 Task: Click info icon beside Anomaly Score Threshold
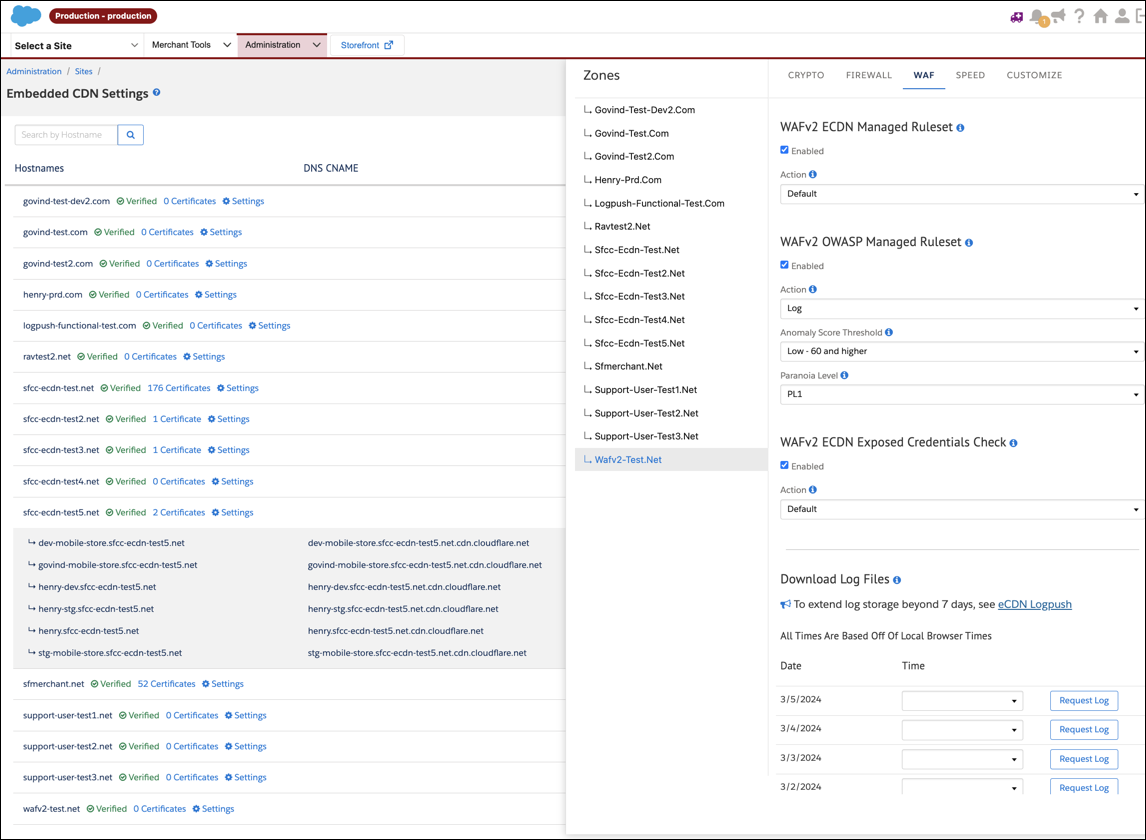[889, 332]
